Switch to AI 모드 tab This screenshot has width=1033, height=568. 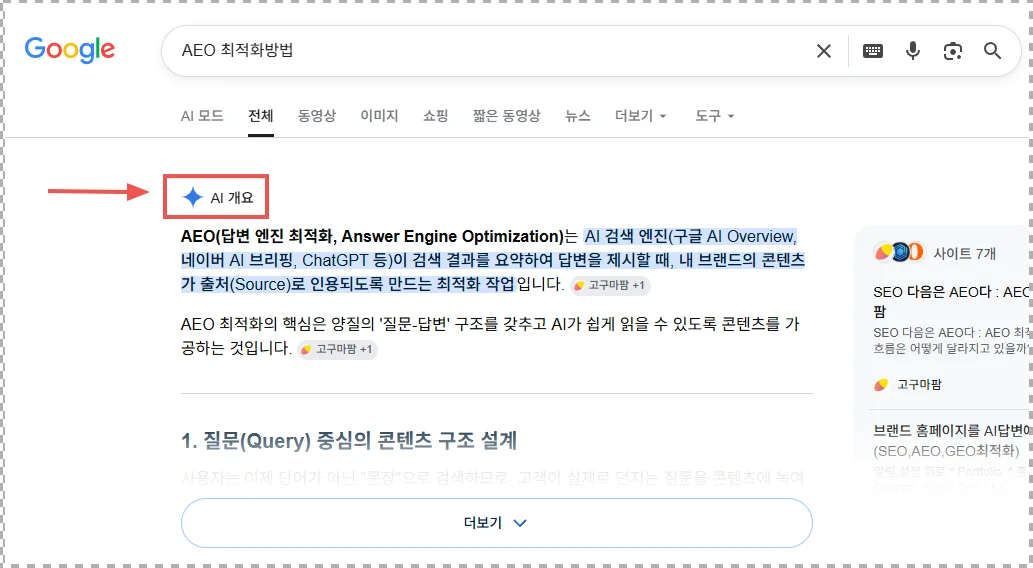(202, 116)
